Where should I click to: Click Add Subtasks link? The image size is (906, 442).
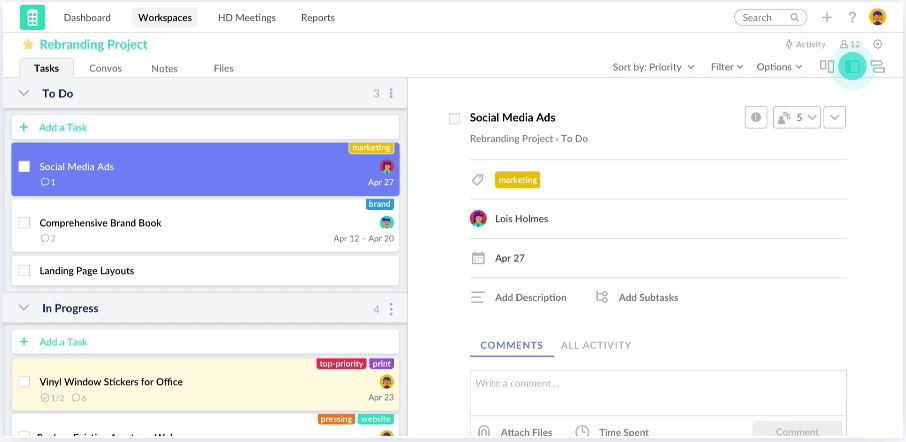[x=648, y=298]
